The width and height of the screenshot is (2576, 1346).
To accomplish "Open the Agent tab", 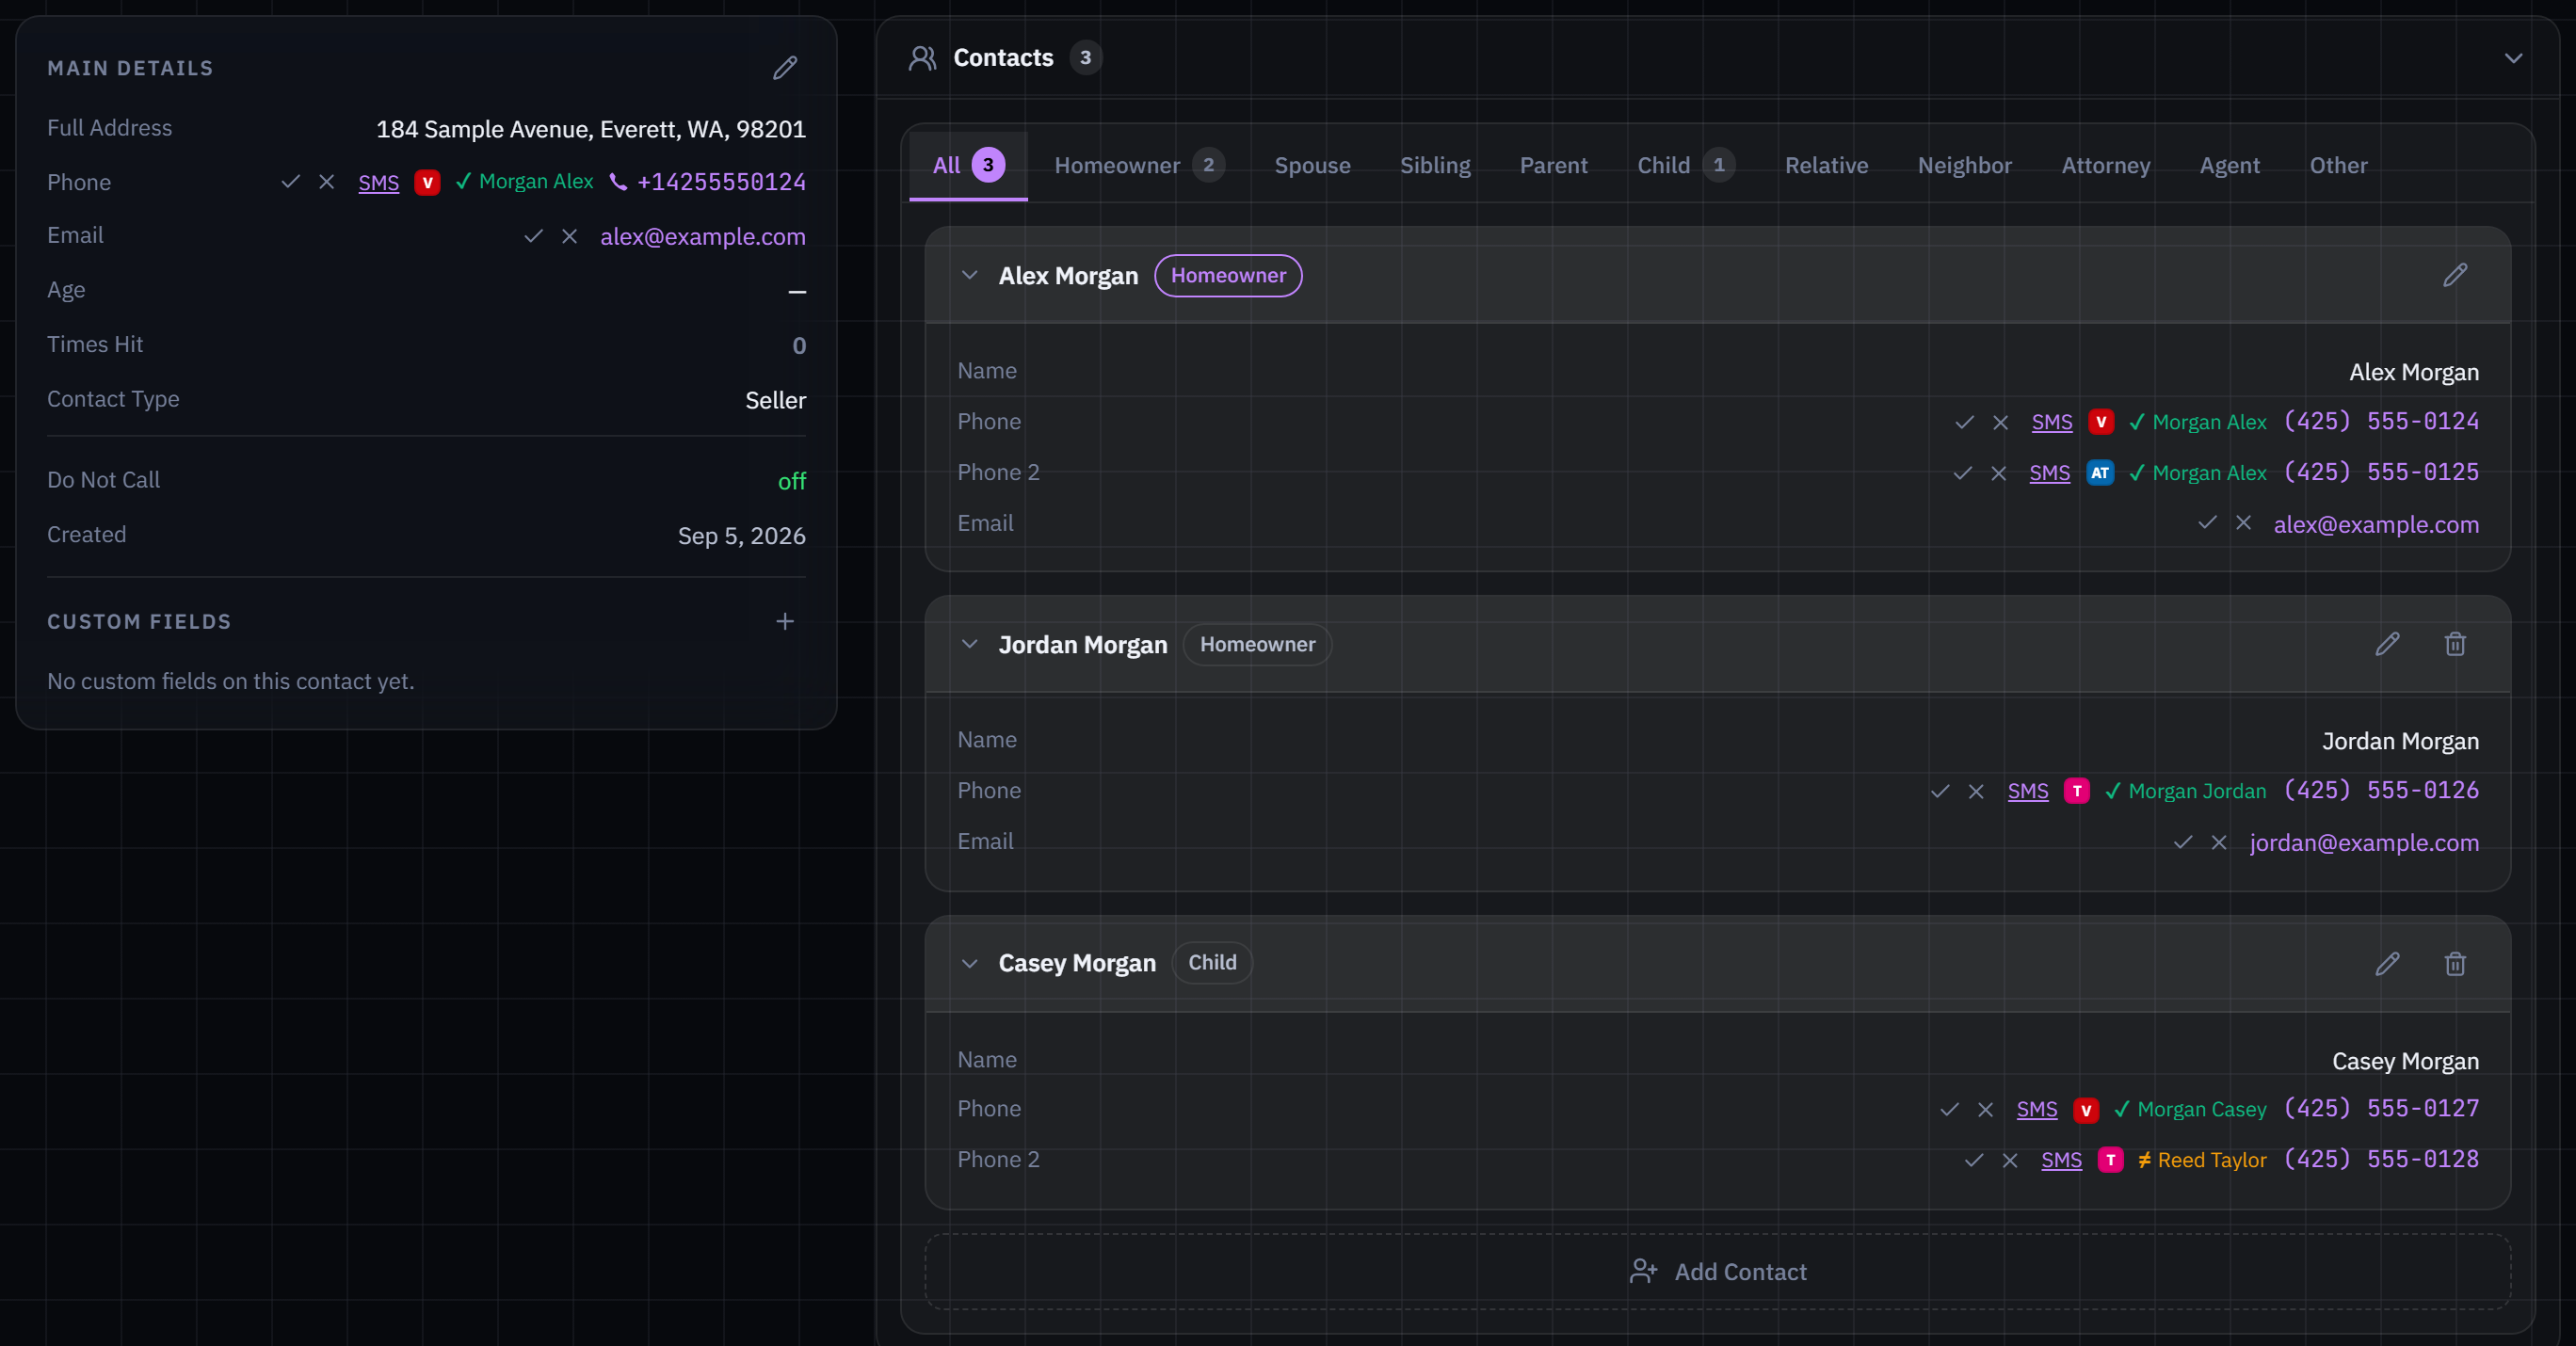I will click(2229, 165).
